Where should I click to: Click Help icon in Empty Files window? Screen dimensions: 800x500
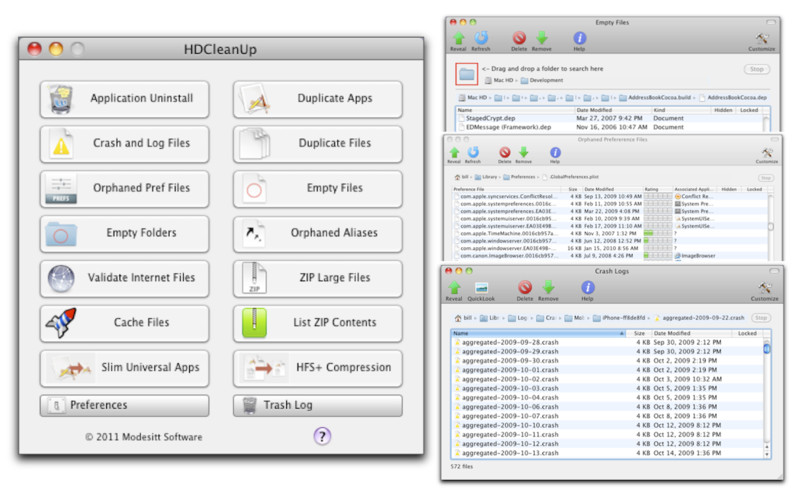pyautogui.click(x=579, y=40)
